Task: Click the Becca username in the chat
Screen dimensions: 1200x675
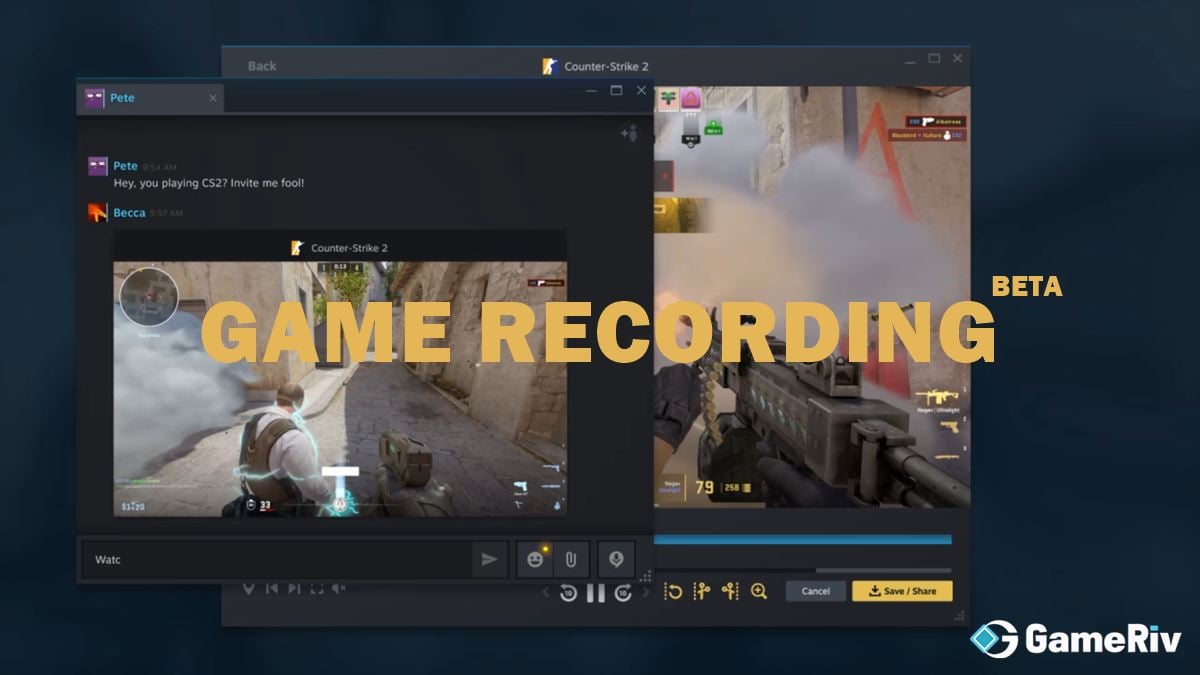Action: 129,213
